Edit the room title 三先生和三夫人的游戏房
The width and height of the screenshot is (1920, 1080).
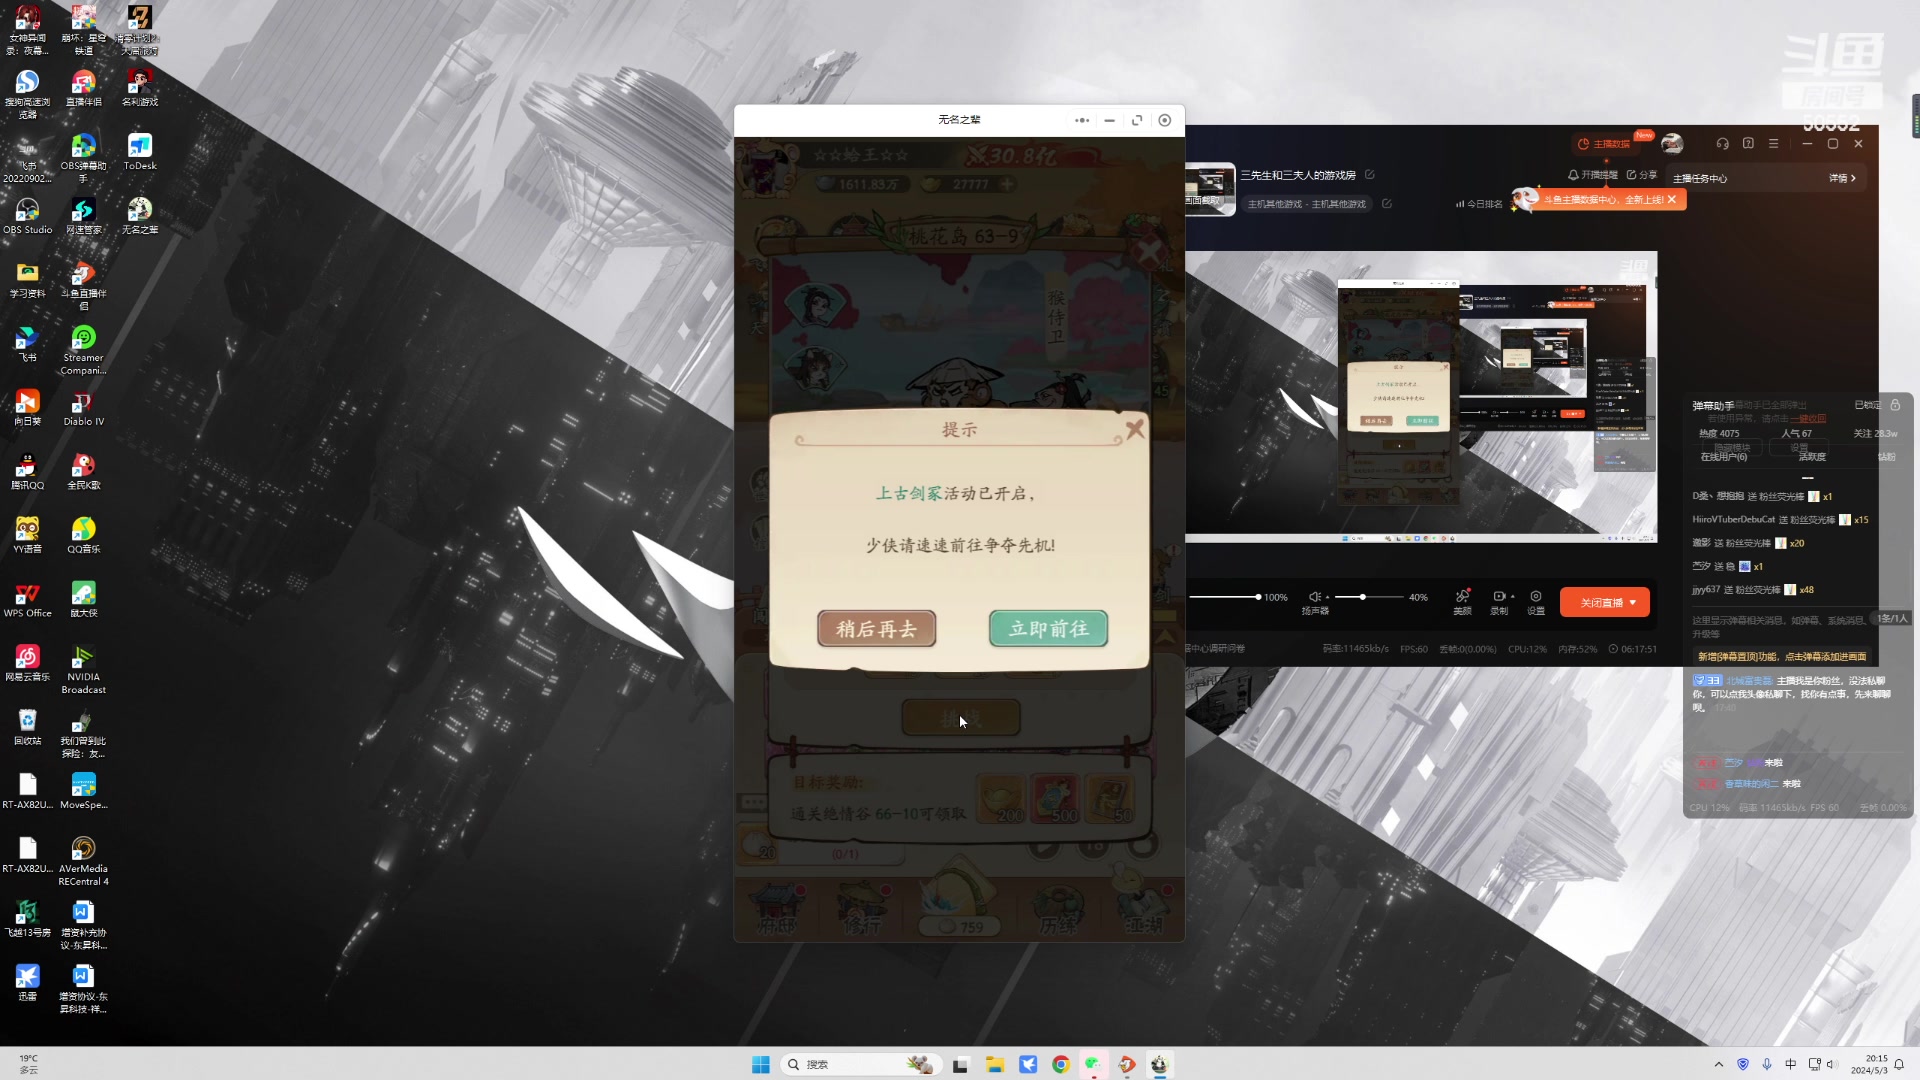click(1369, 175)
